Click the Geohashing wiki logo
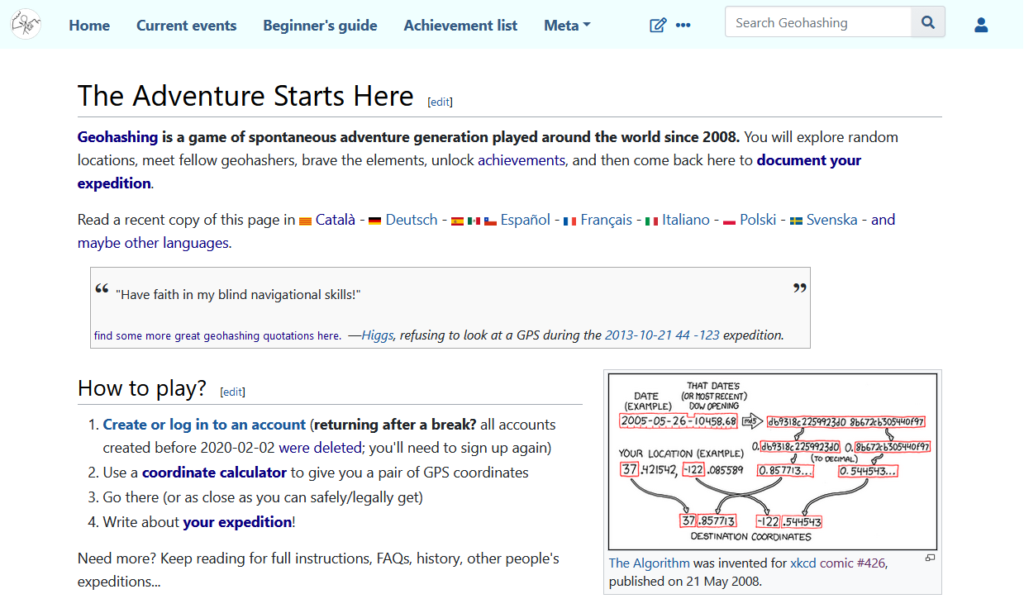 (x=25, y=24)
